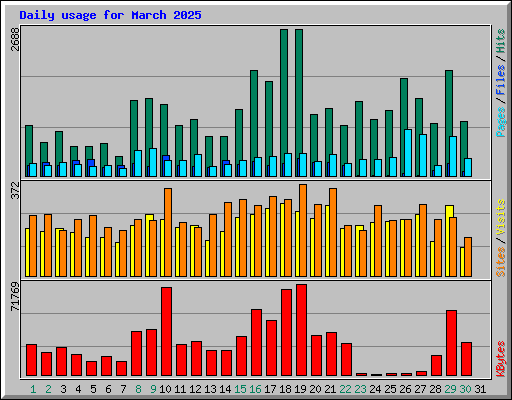Click the yellow 'Visits' legend label

tap(501, 218)
